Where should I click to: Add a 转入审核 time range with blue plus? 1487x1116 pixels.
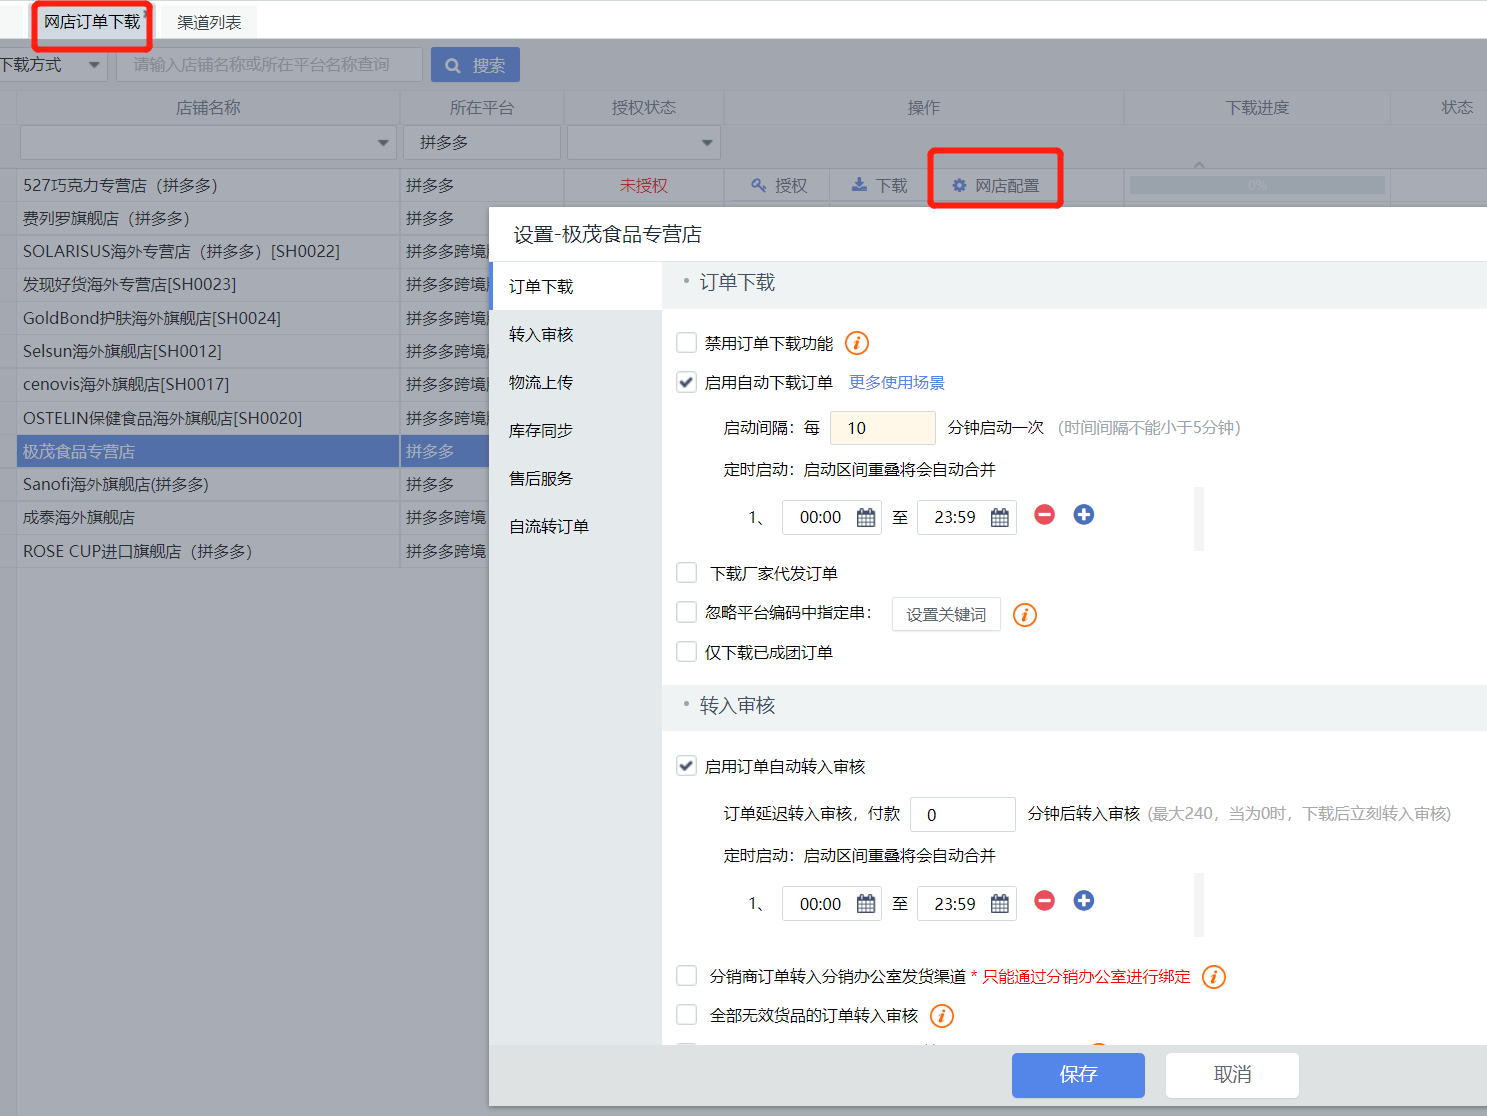point(1083,901)
